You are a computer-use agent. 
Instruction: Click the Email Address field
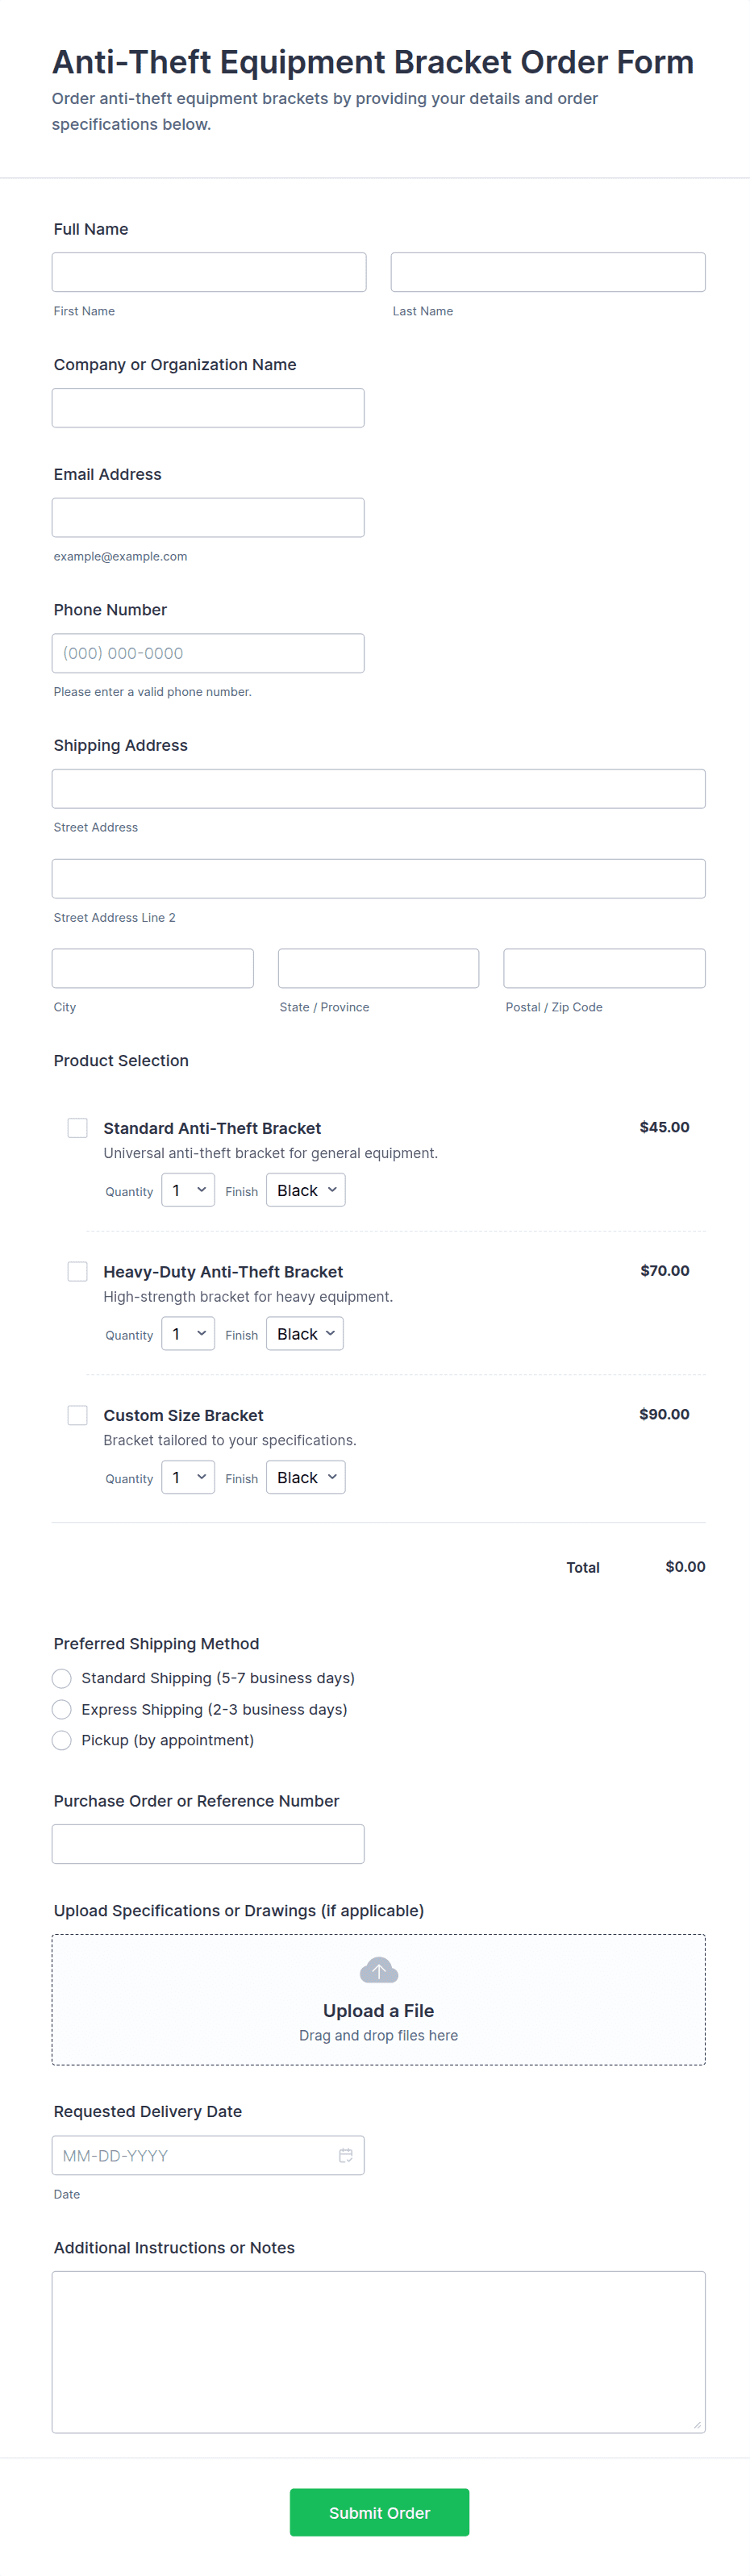(208, 517)
